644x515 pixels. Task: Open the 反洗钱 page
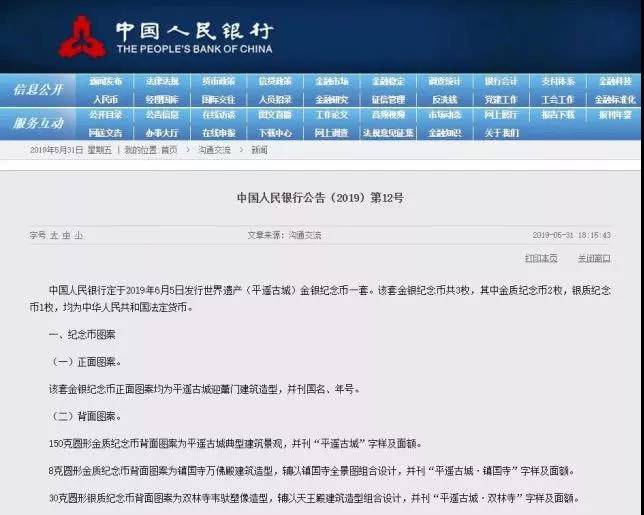(x=444, y=99)
